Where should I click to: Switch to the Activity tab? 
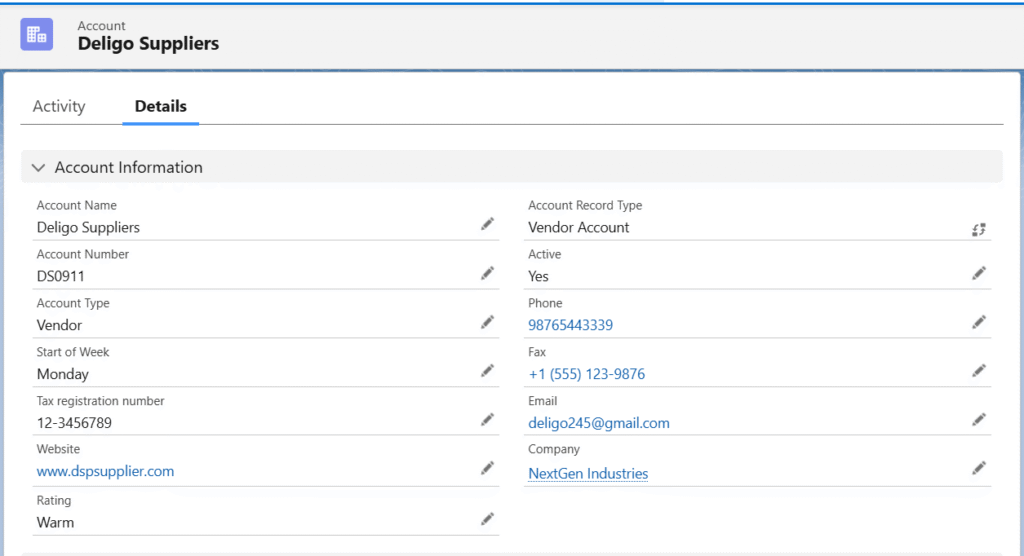[59, 107]
